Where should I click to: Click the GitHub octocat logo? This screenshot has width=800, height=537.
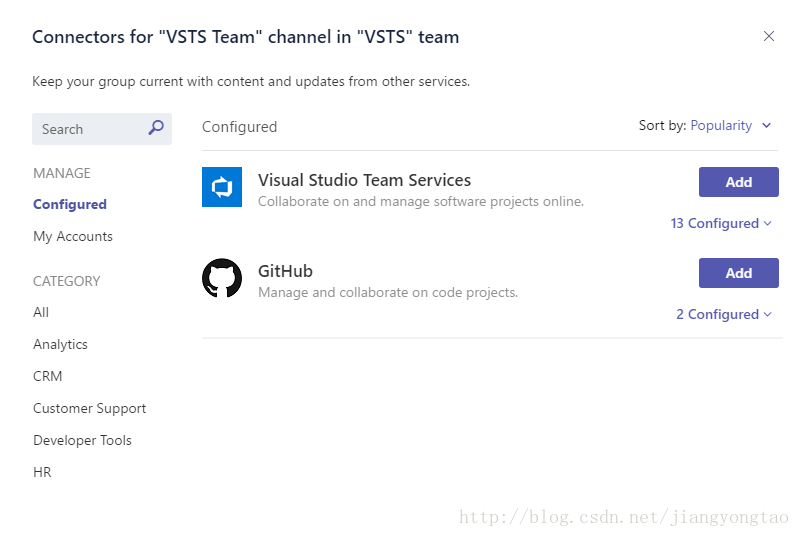pos(222,278)
